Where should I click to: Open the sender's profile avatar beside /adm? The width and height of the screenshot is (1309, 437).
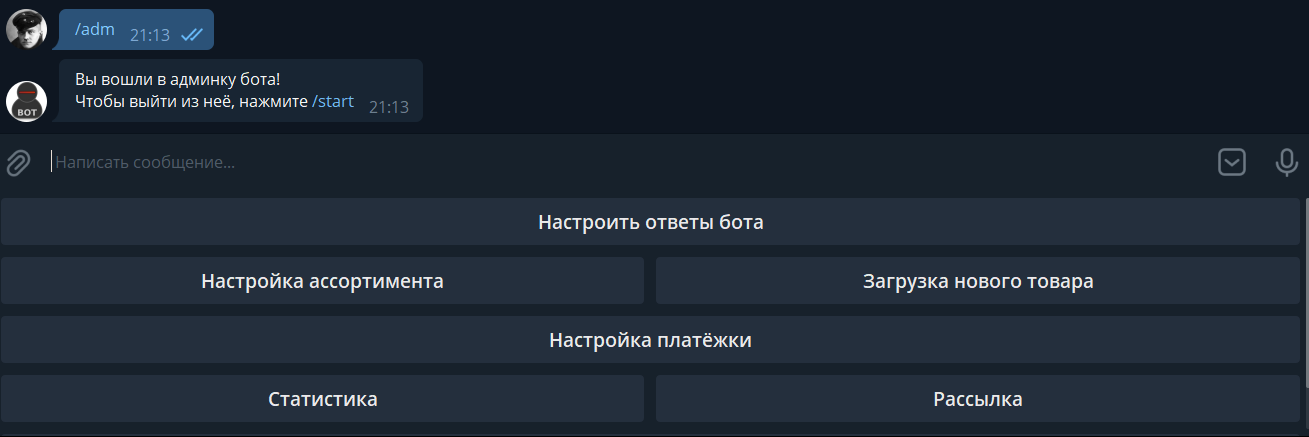pyautogui.click(x=27, y=29)
